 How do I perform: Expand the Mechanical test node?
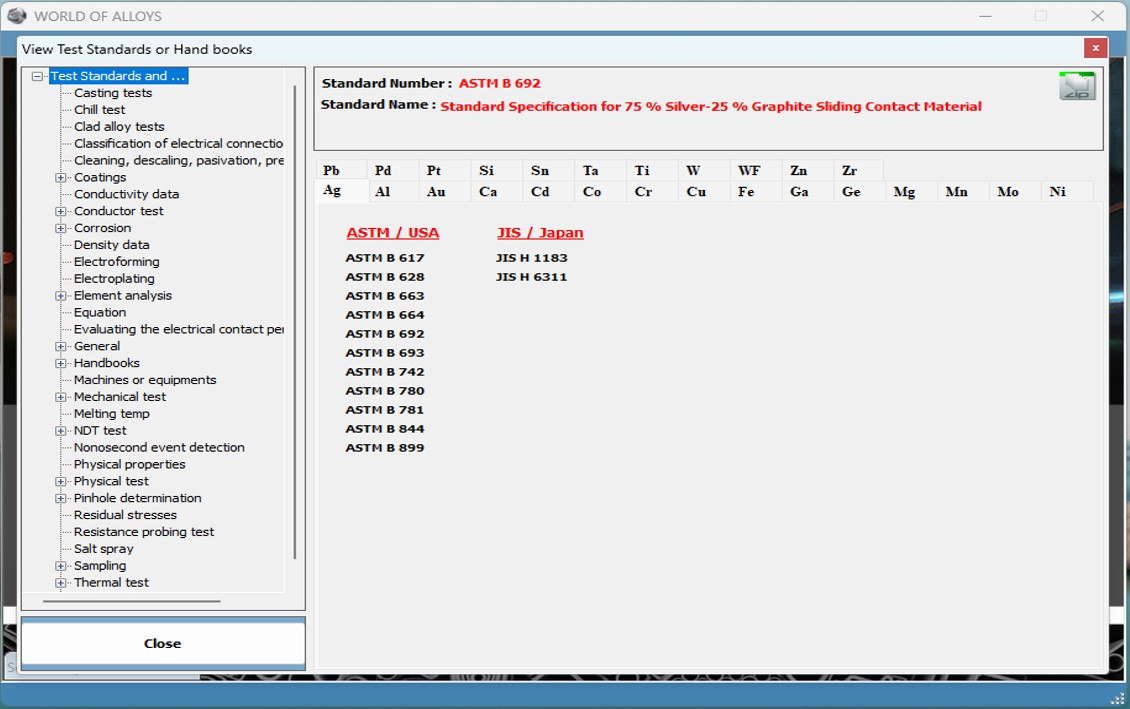click(61, 397)
